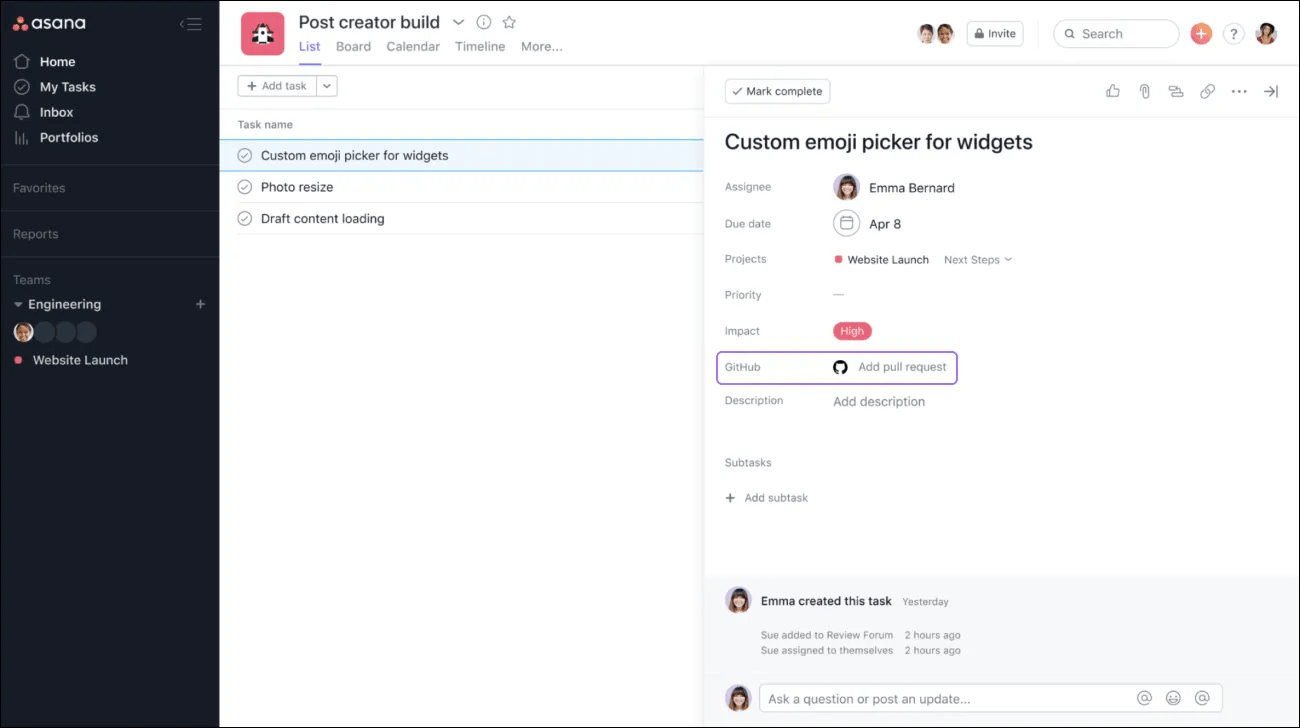Attach a file to the task

pos(1144,91)
